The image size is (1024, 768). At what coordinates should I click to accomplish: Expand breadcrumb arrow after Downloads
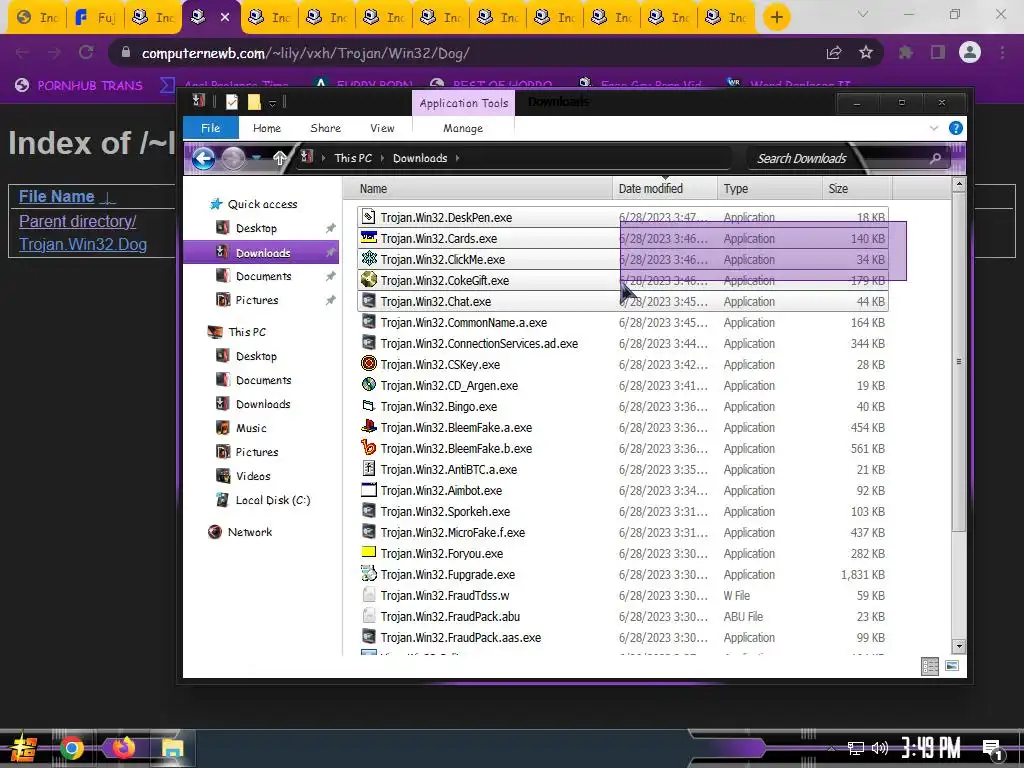click(x=458, y=158)
